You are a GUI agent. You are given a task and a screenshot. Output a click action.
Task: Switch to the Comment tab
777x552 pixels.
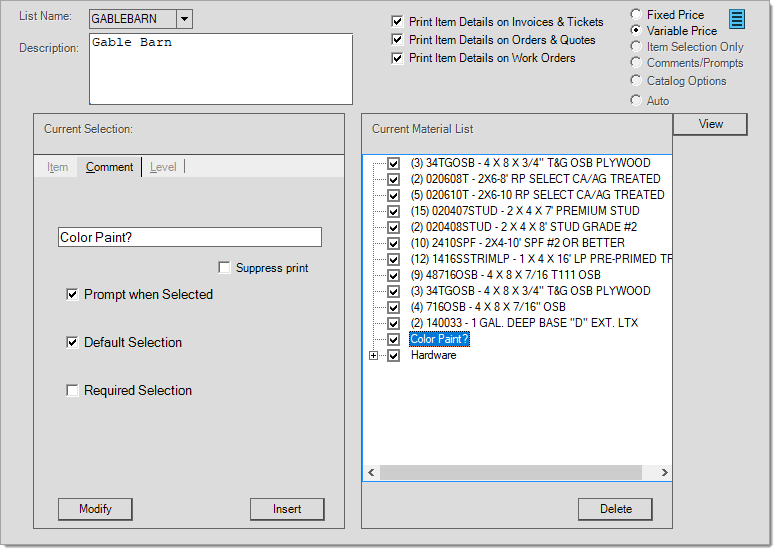[x=109, y=167]
